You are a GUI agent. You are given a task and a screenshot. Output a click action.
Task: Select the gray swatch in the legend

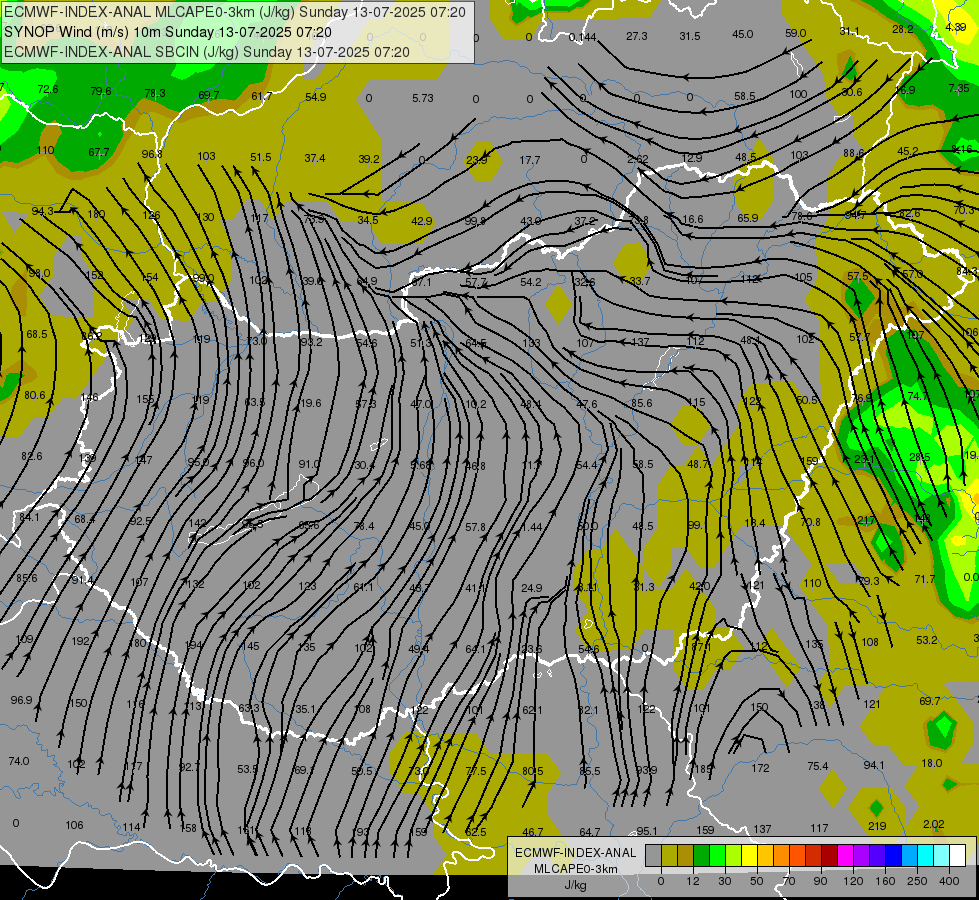tap(653, 856)
